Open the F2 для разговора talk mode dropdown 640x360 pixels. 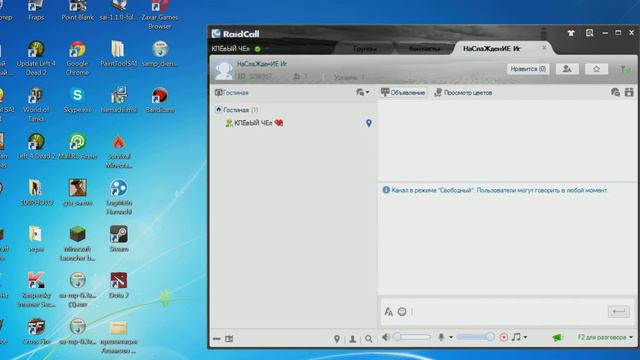605,338
